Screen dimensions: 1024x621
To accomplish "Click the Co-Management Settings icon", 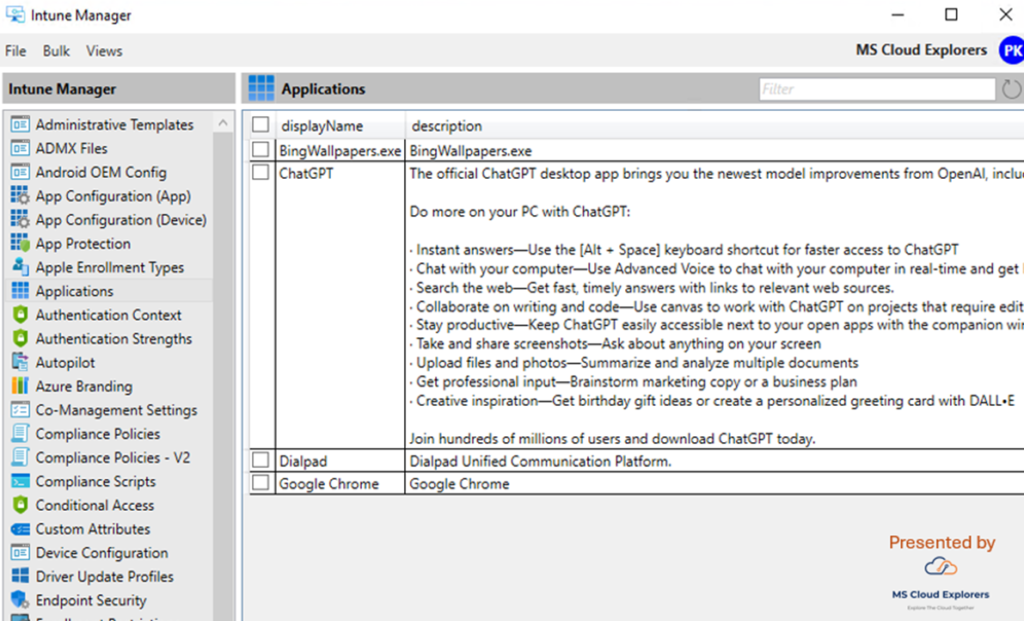I will tap(20, 410).
